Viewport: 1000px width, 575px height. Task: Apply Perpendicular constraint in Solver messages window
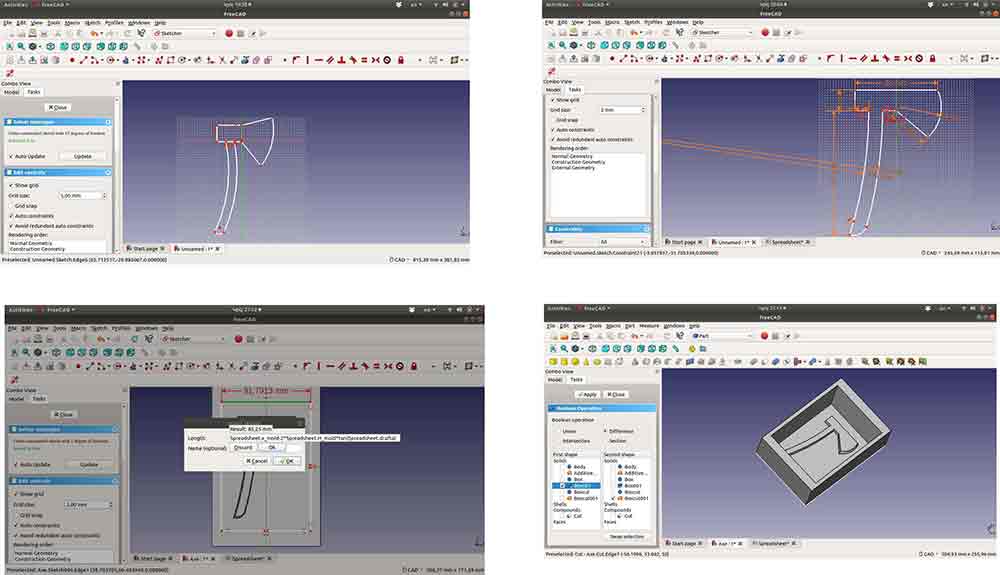(x=341, y=60)
